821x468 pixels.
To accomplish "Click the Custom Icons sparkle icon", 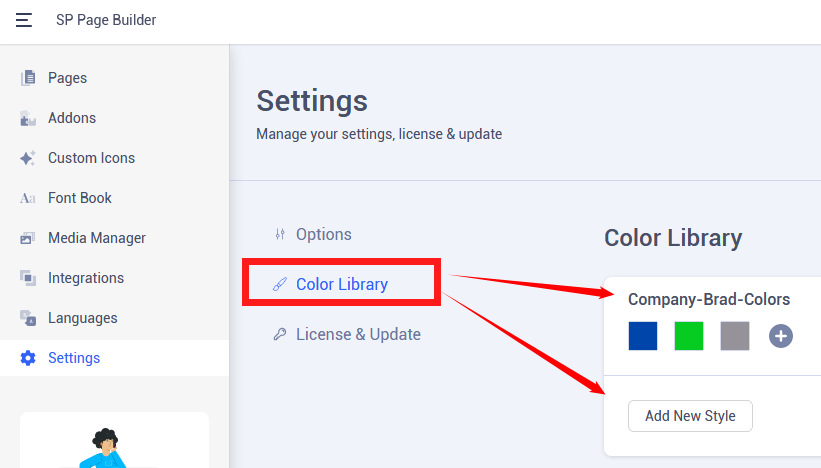I will tap(28, 158).
